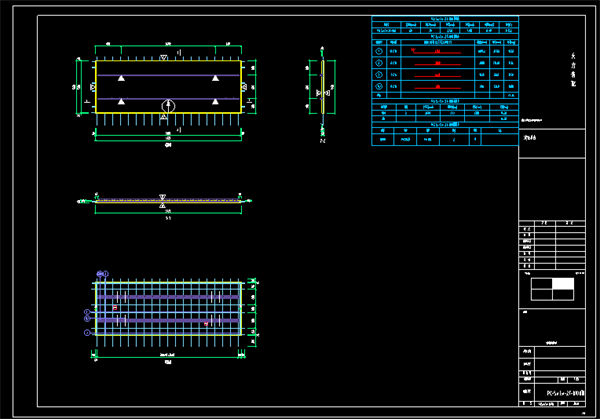Select the lower purple band in rebar layout
The height and width of the screenshot is (419, 600).
[x=168, y=320]
